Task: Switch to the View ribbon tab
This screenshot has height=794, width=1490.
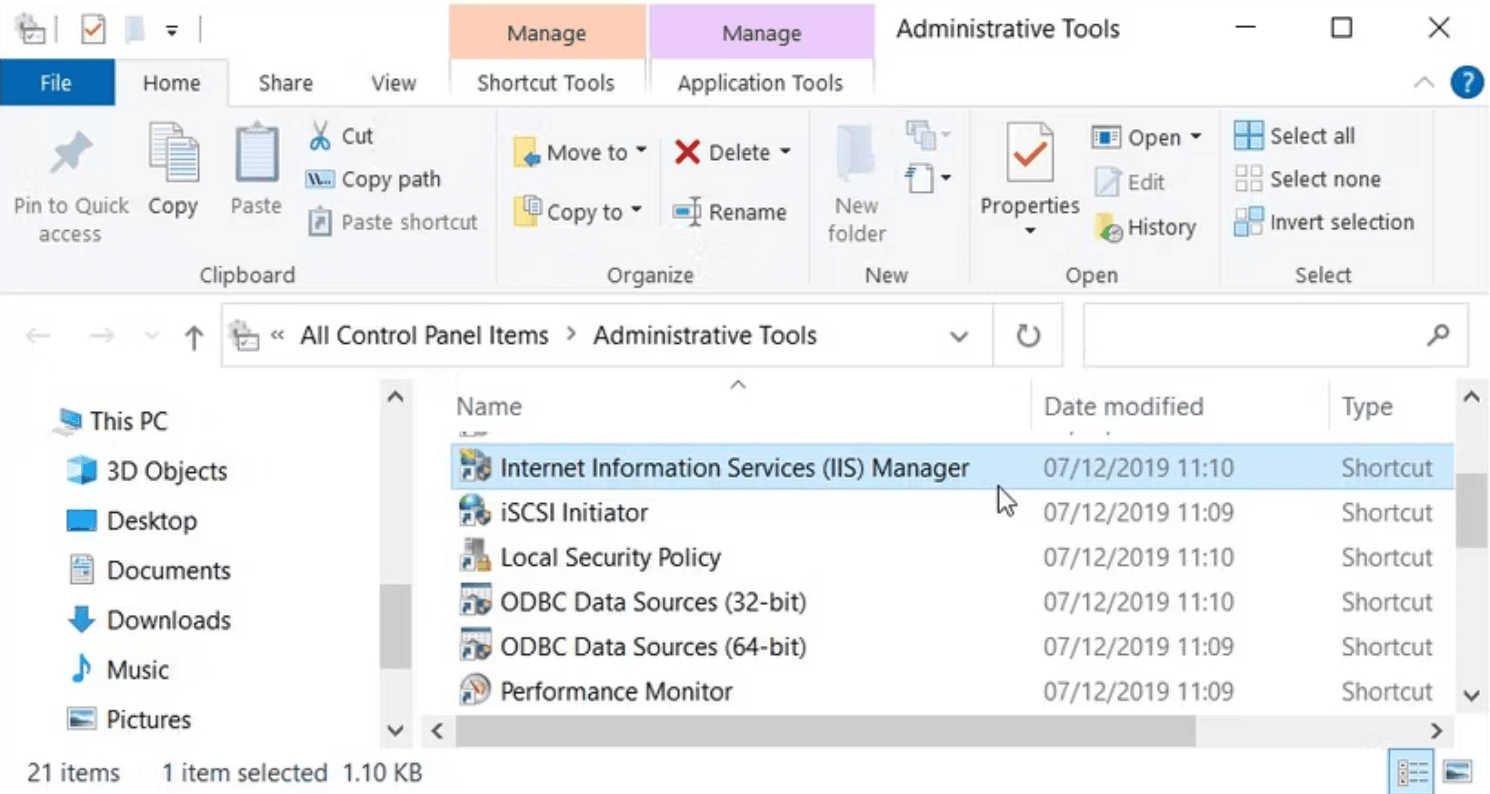Action: pos(392,83)
